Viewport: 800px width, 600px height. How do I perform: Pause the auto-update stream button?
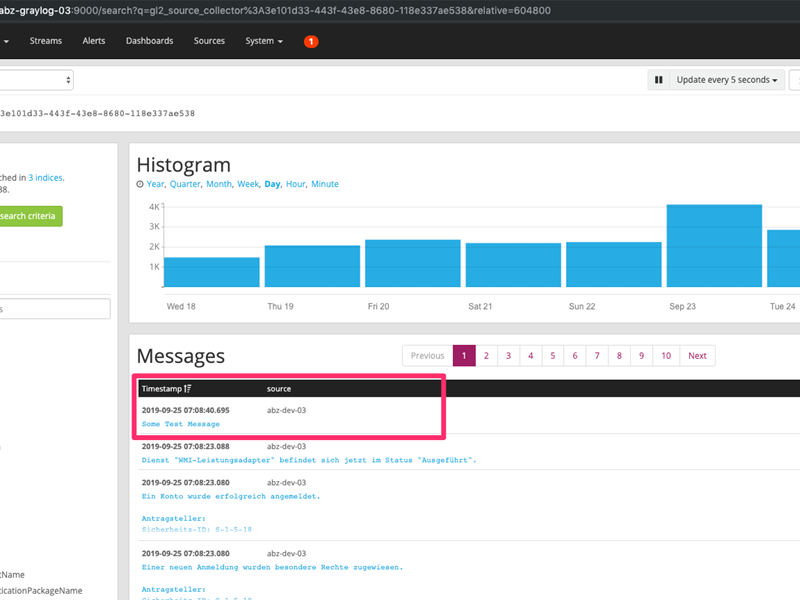click(x=659, y=80)
